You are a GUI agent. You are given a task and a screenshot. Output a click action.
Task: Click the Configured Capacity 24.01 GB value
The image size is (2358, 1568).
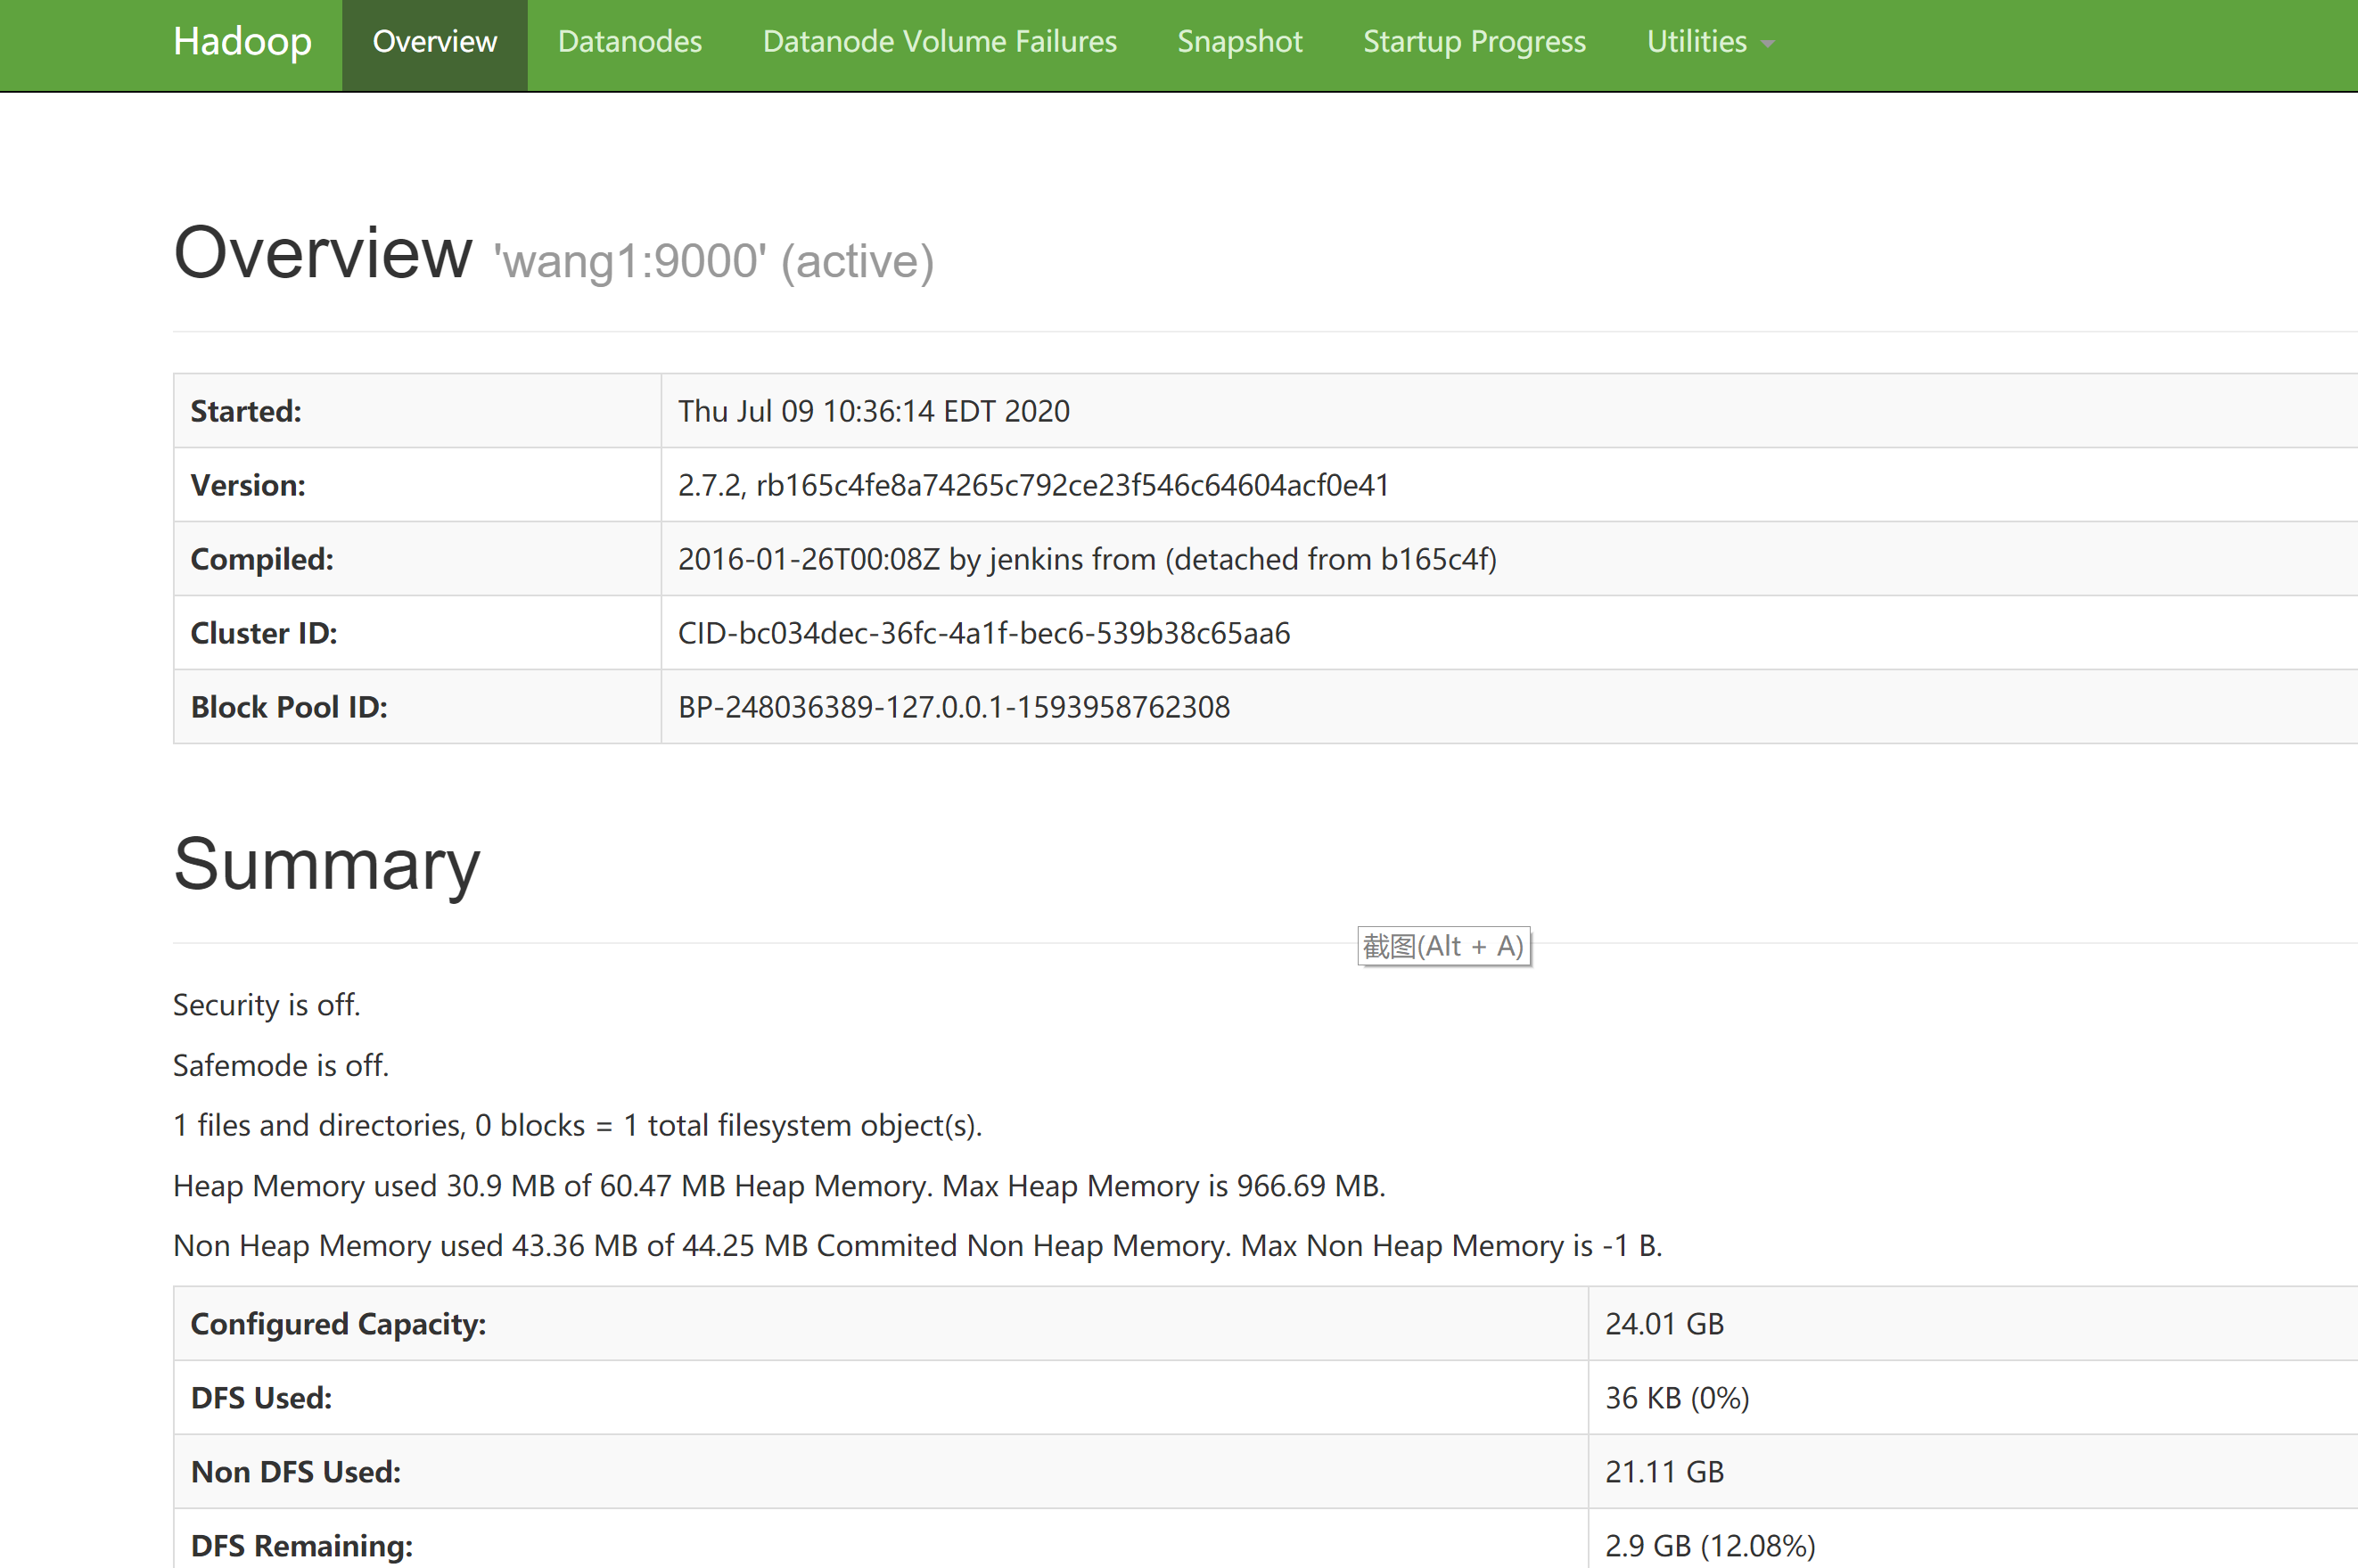1664,1324
